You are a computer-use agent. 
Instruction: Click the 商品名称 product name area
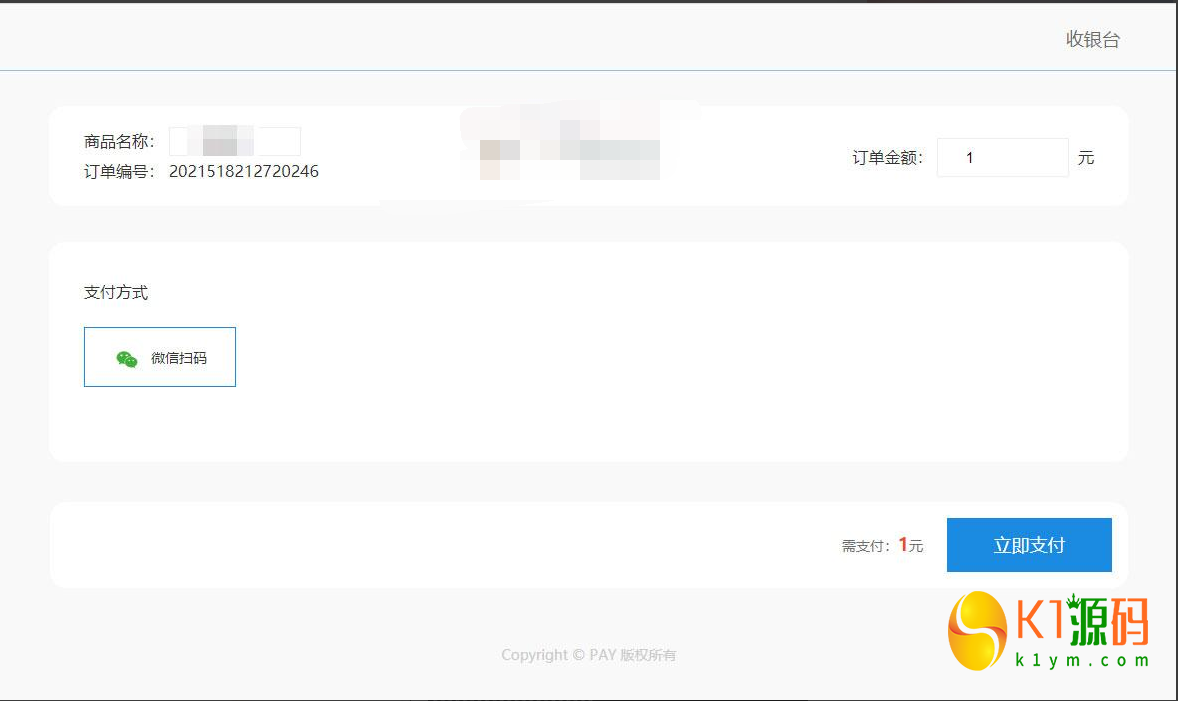(120, 141)
